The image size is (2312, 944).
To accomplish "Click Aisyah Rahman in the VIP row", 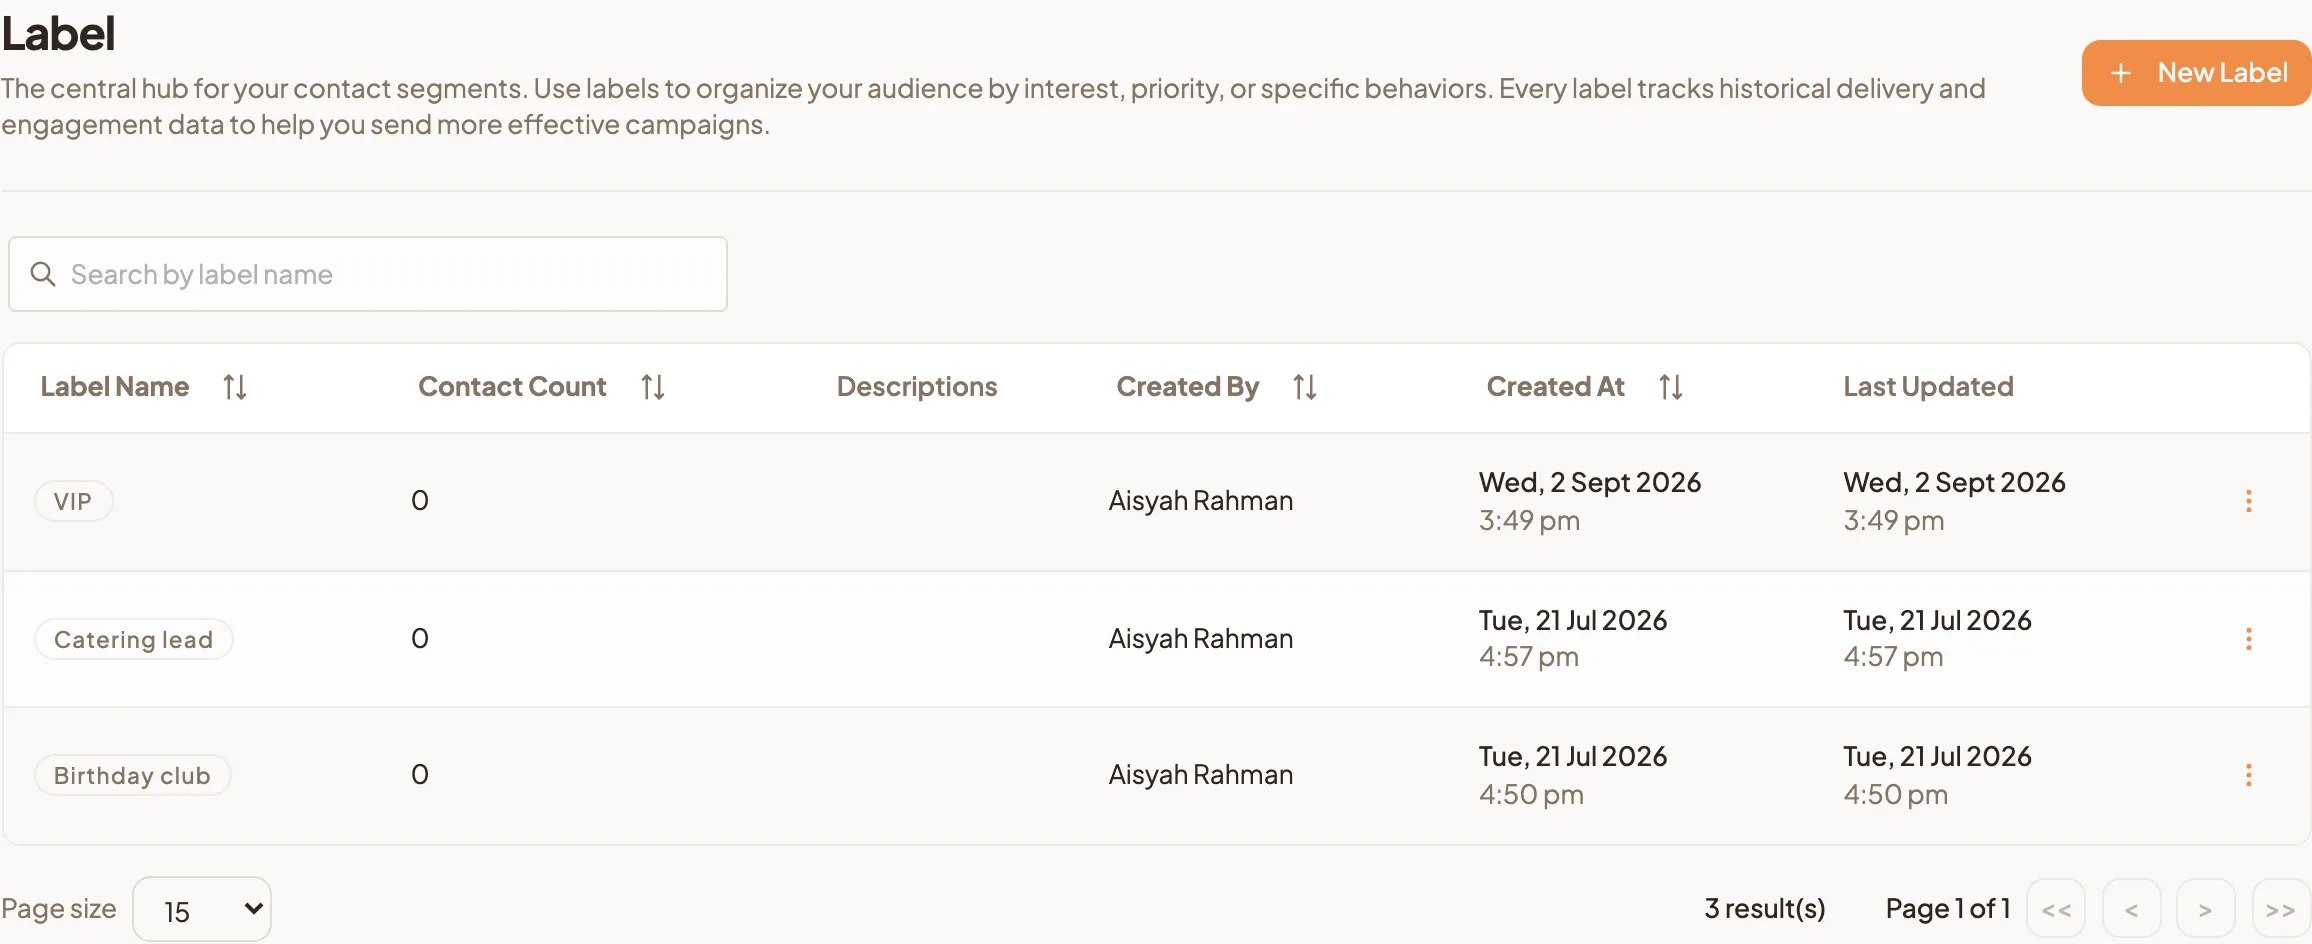I will point(1201,500).
